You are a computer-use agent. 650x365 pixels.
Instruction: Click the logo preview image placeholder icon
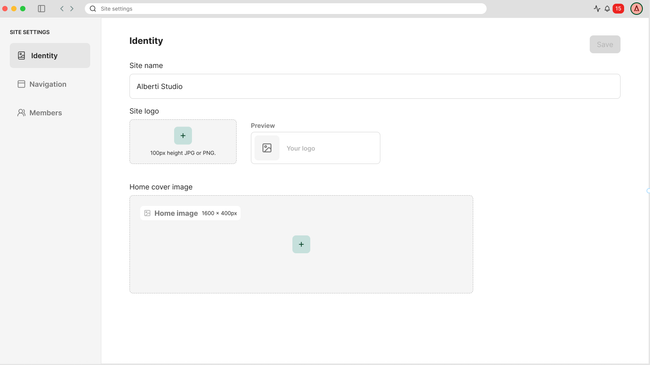tap(267, 148)
